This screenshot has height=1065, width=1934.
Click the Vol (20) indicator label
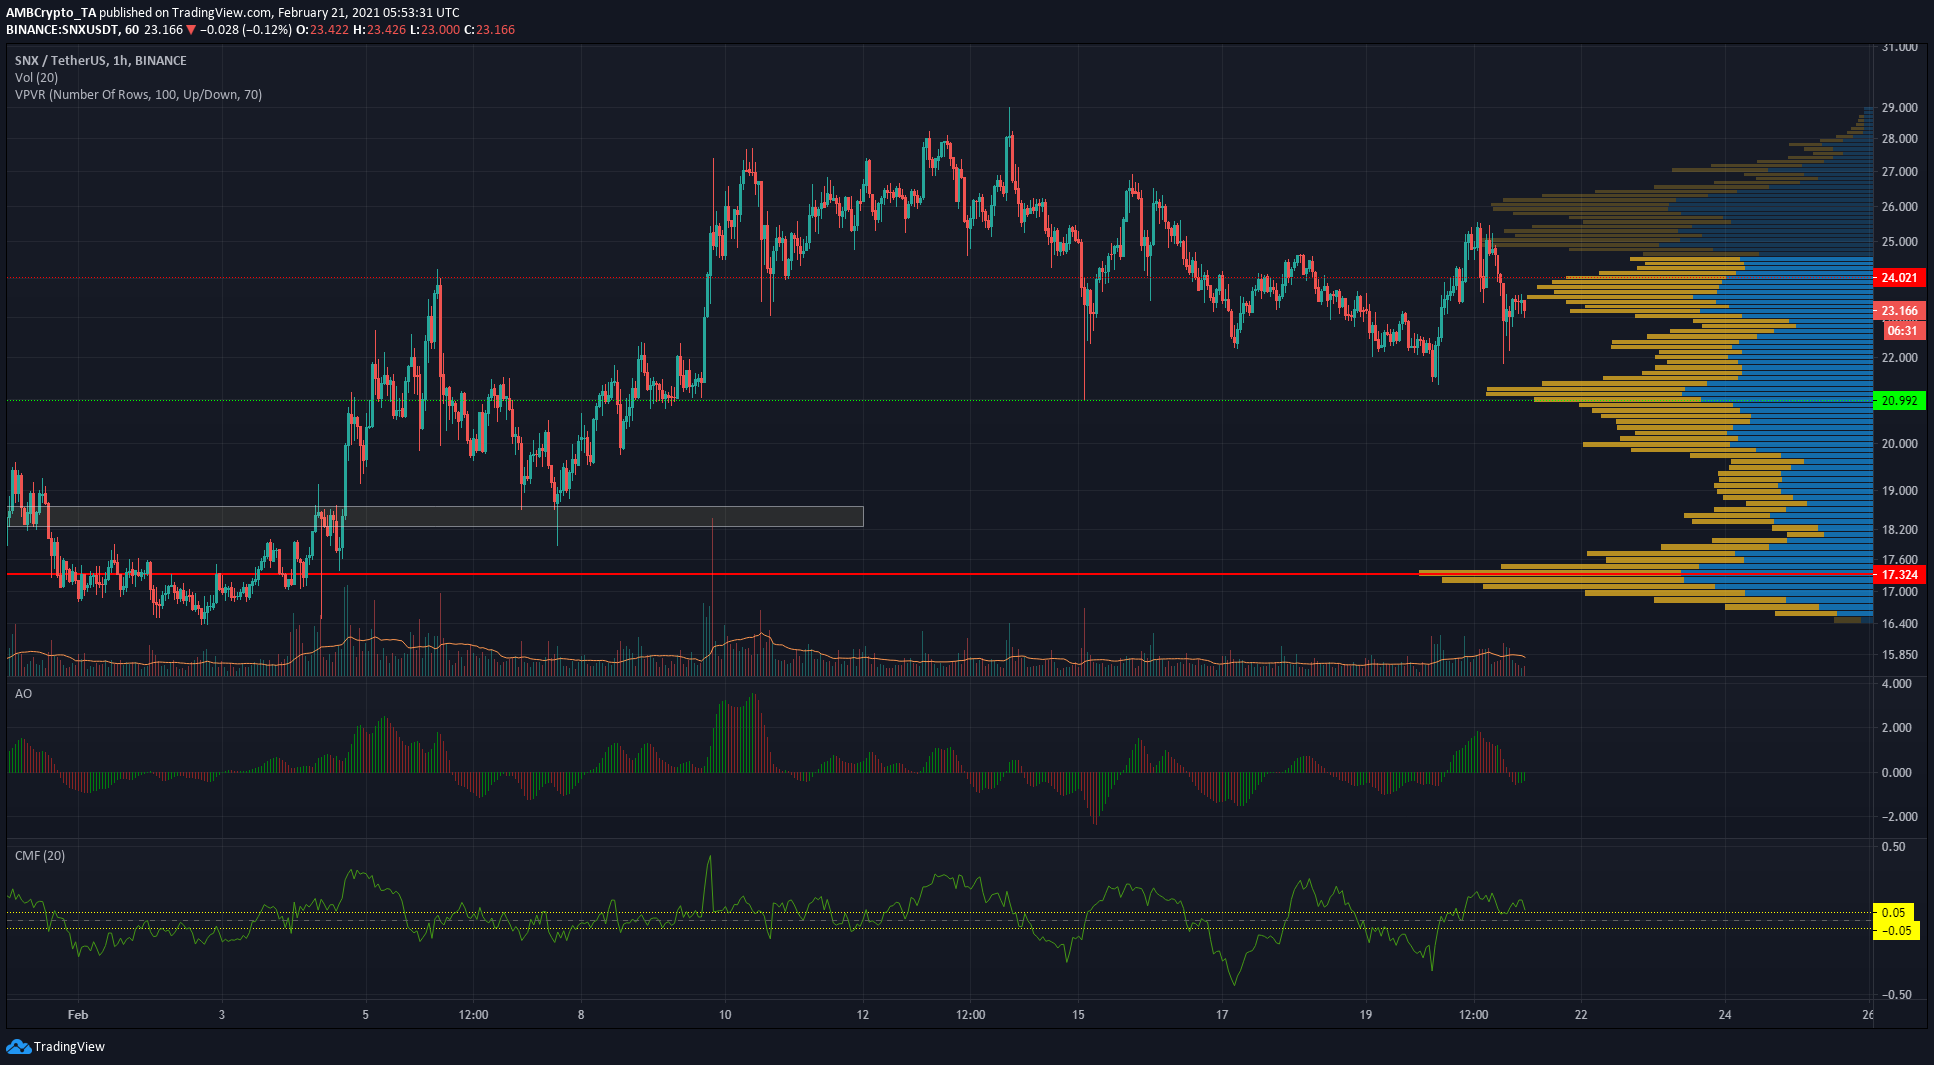point(36,77)
